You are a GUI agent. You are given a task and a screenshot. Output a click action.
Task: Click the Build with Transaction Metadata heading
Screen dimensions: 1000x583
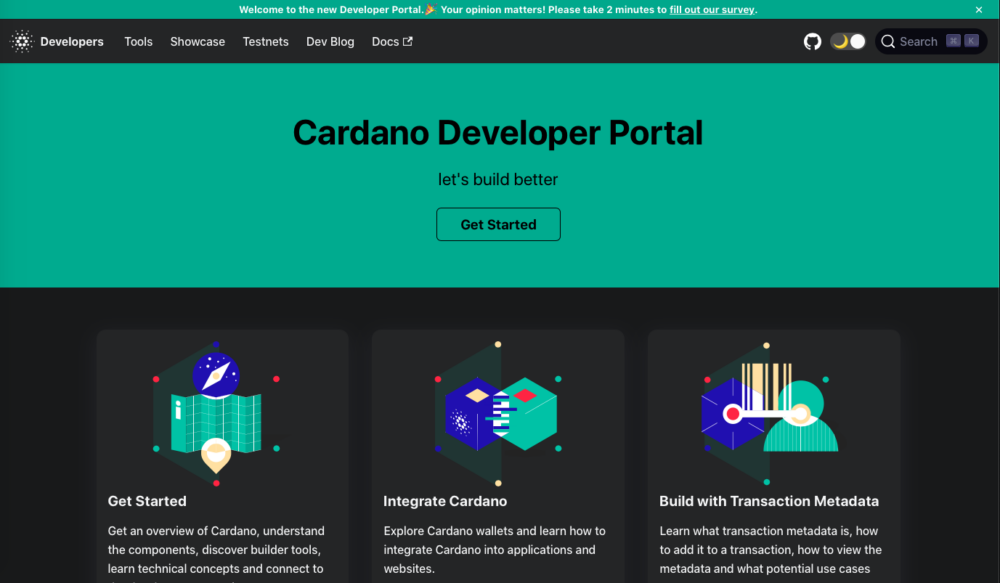click(769, 501)
